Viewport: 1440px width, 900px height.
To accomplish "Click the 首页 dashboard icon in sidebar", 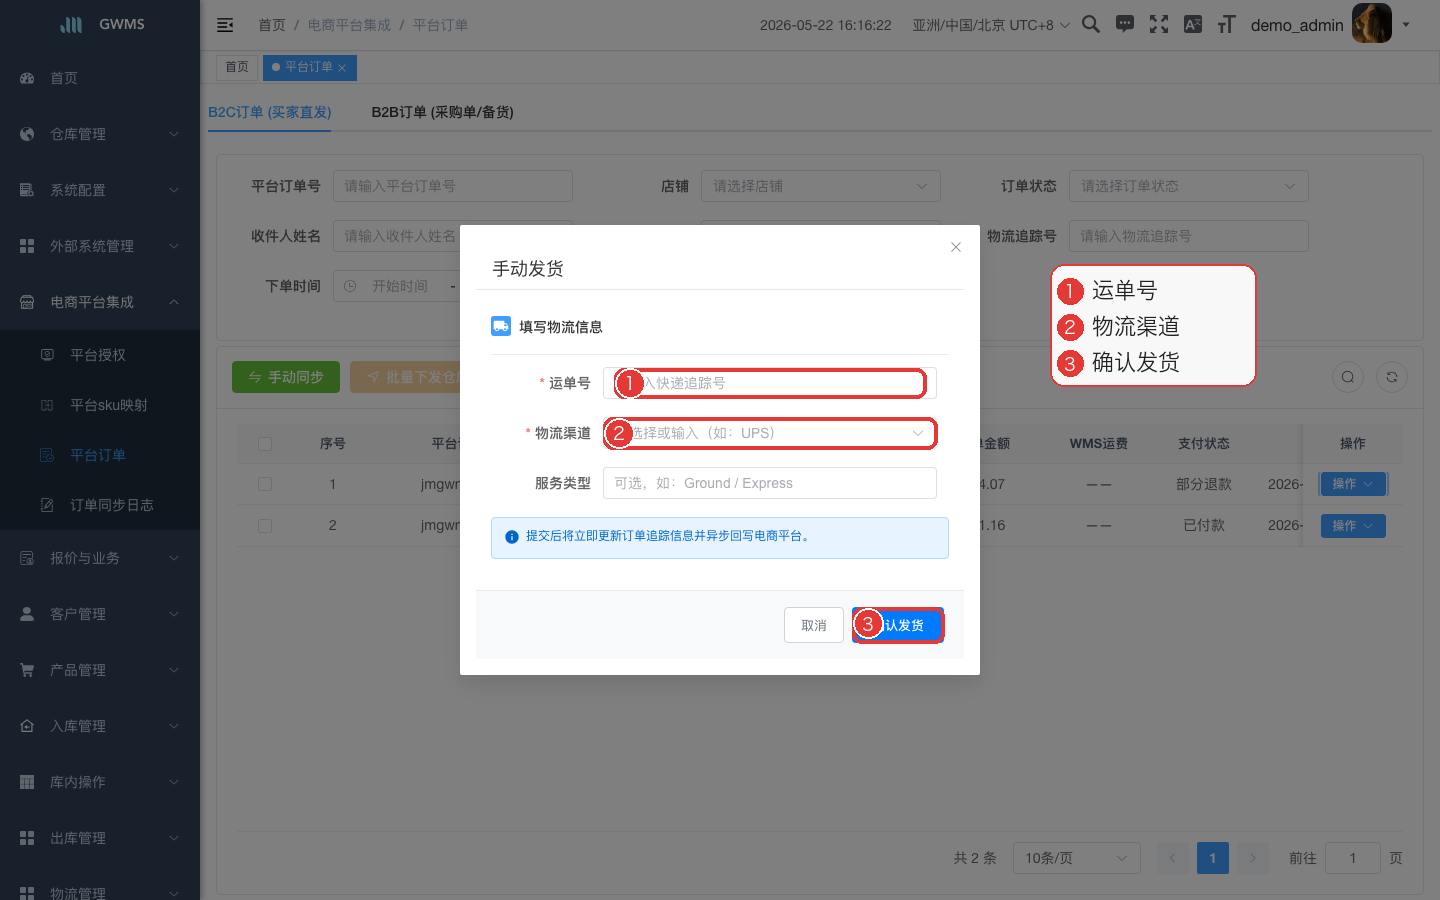I will [27, 78].
